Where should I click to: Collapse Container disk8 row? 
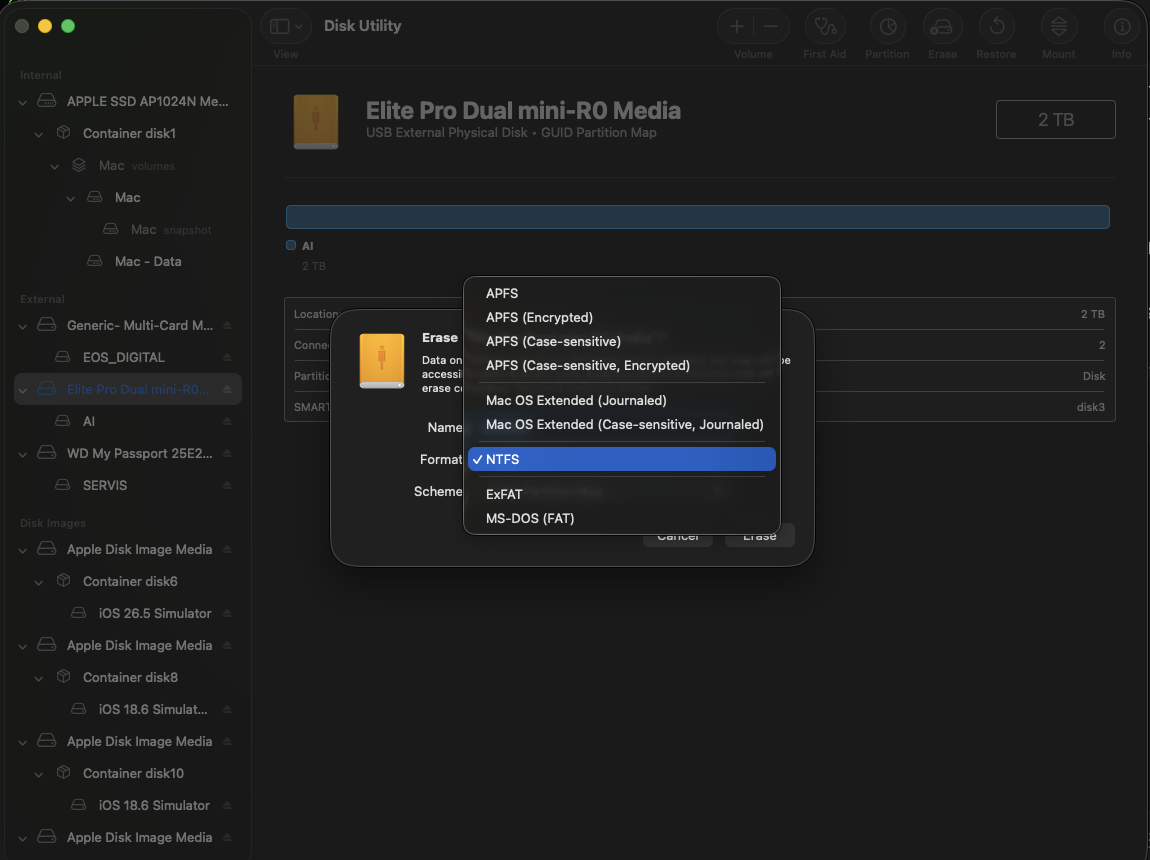tap(39, 678)
